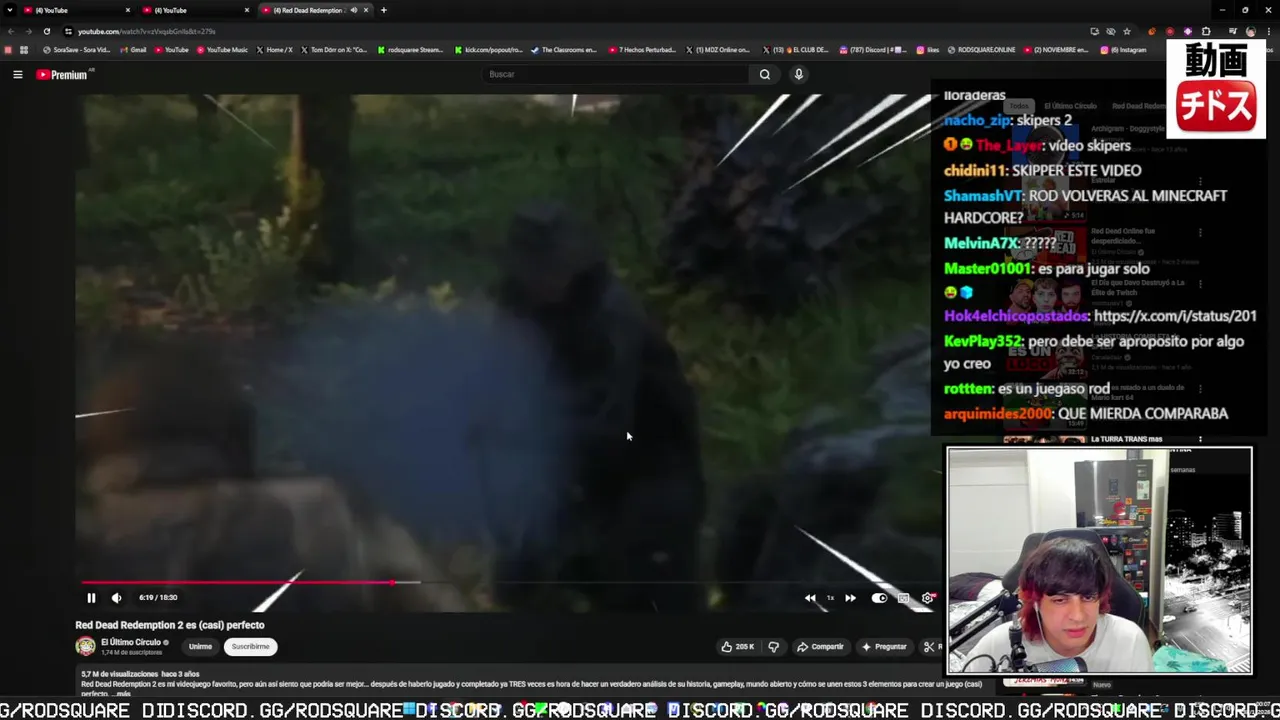Image resolution: width=1280 pixels, height=720 pixels.
Task: Open the Discord bookmark
Action: pyautogui.click(x=874, y=50)
